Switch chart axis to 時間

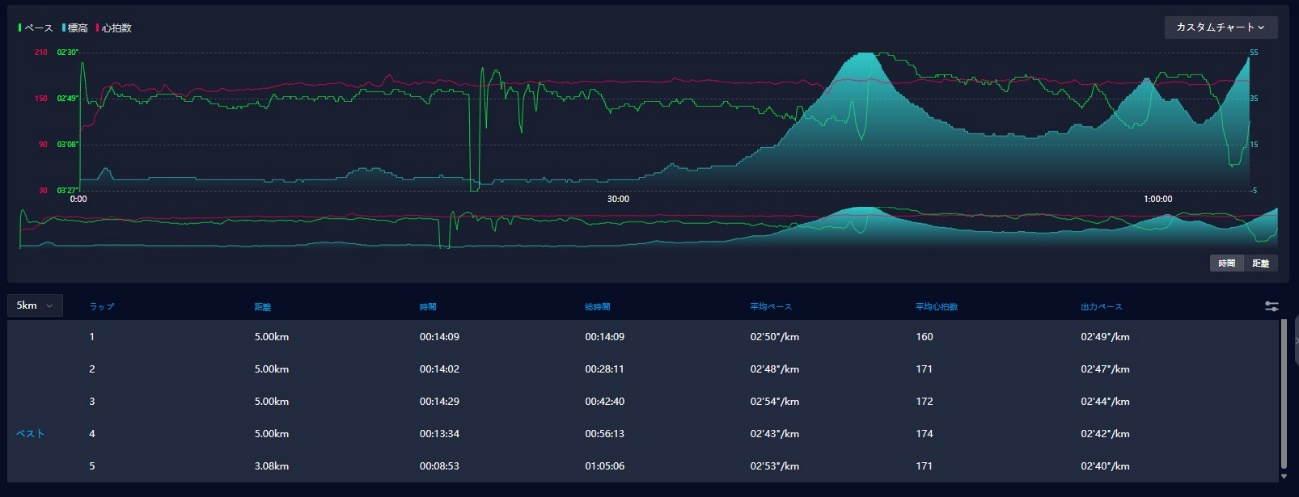(x=1226, y=263)
